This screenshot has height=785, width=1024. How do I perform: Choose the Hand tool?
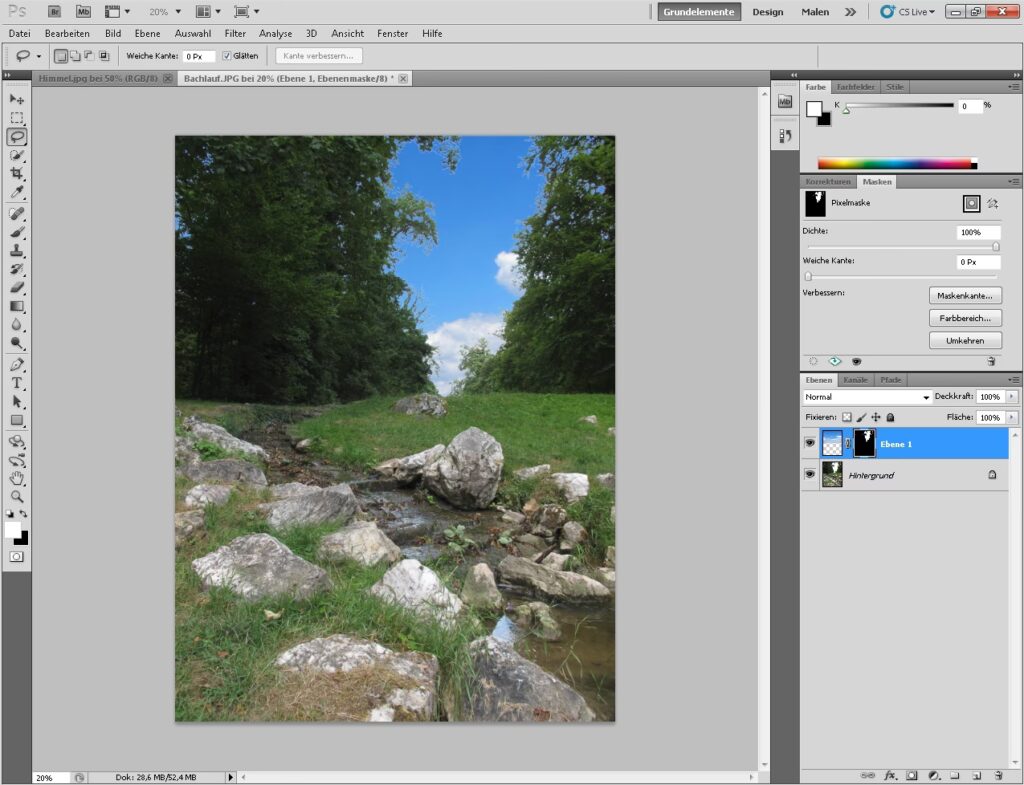coord(17,478)
